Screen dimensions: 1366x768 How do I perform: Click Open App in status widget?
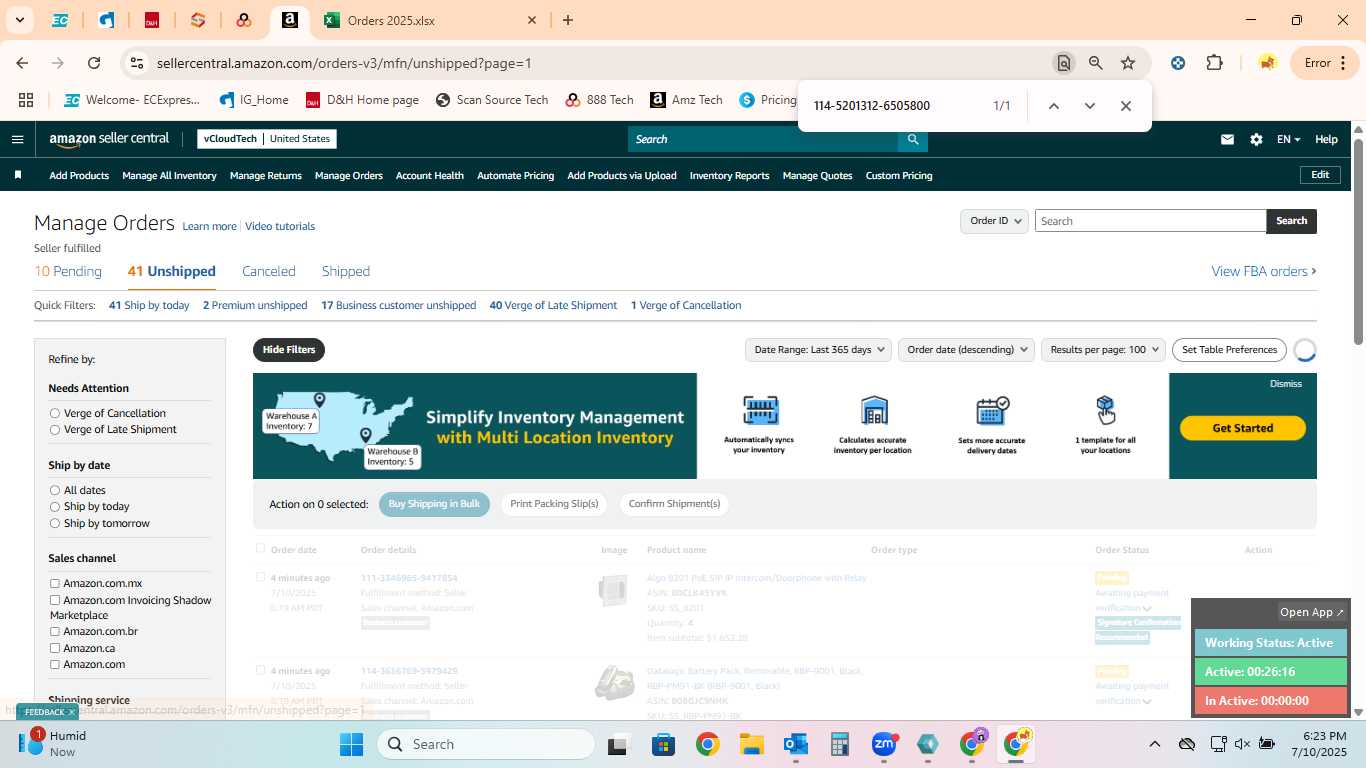[x=1312, y=612]
